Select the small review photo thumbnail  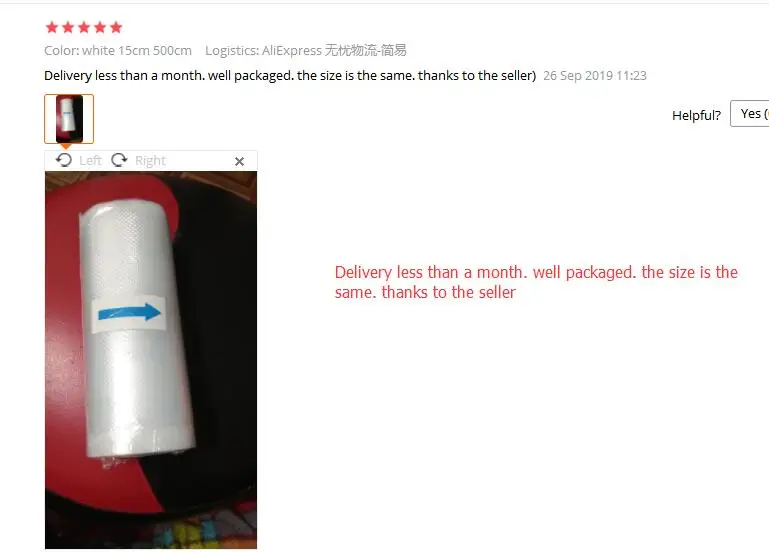(x=69, y=119)
